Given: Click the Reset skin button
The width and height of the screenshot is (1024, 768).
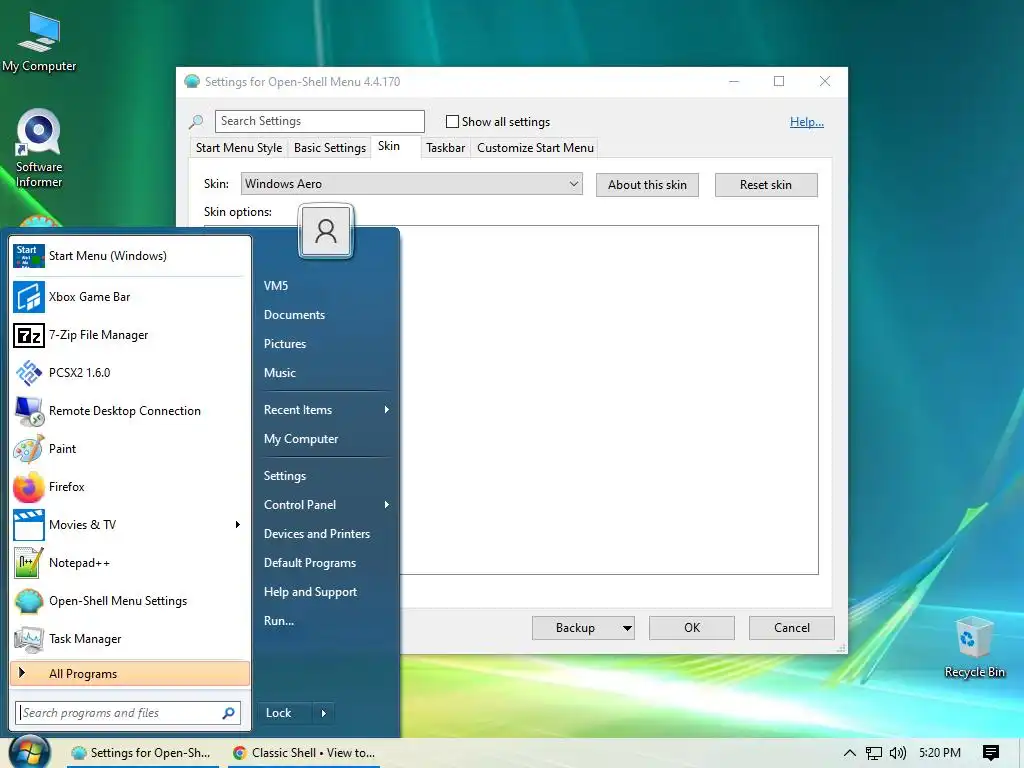Looking at the screenshot, I should point(766,185).
